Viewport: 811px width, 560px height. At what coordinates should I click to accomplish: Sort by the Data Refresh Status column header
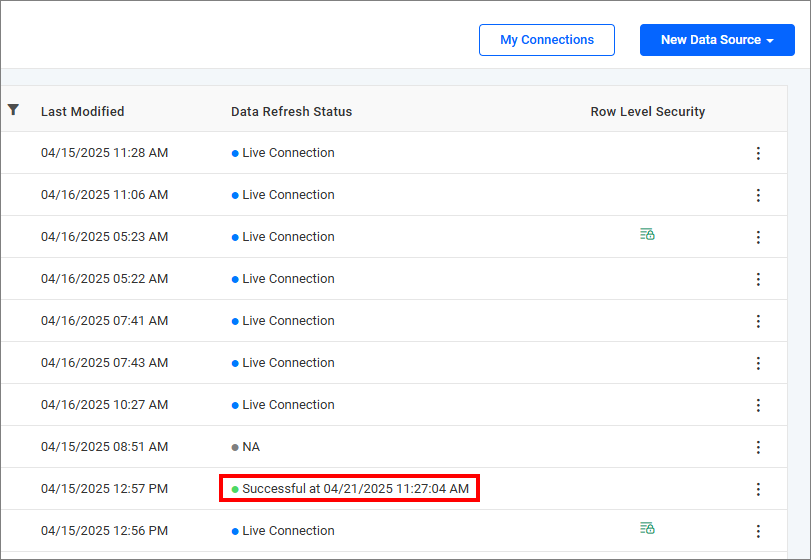coord(291,112)
